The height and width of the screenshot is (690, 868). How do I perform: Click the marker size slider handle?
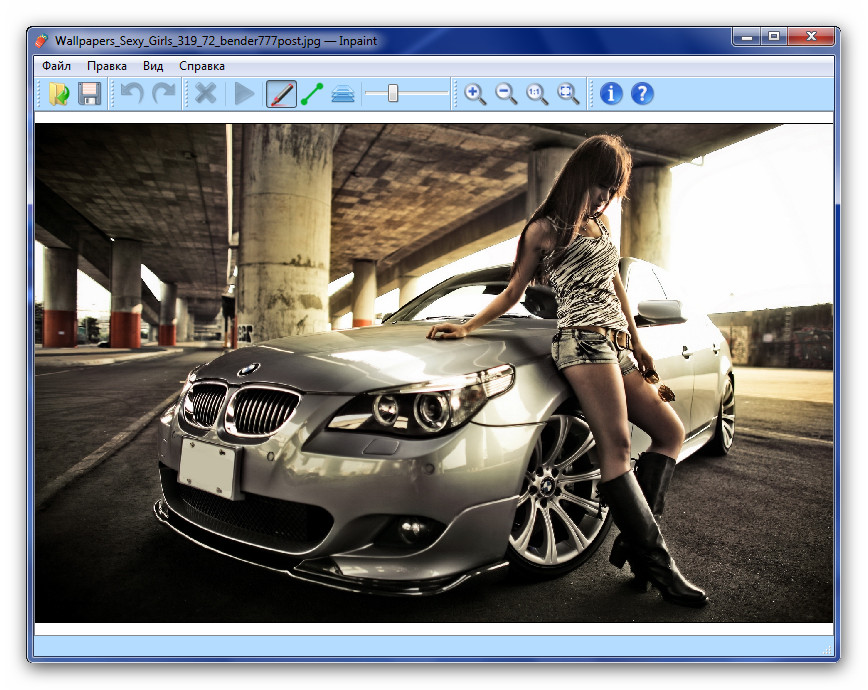(x=393, y=94)
